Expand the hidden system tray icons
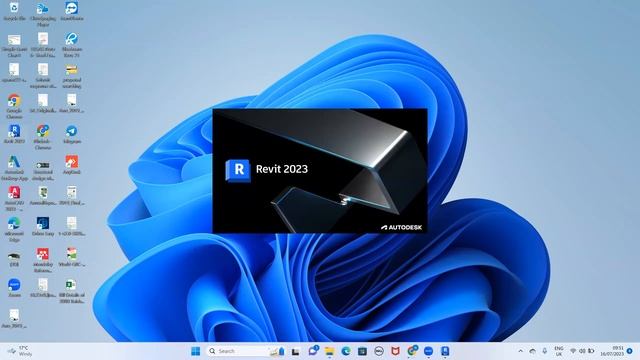640x360 pixels. (520, 351)
